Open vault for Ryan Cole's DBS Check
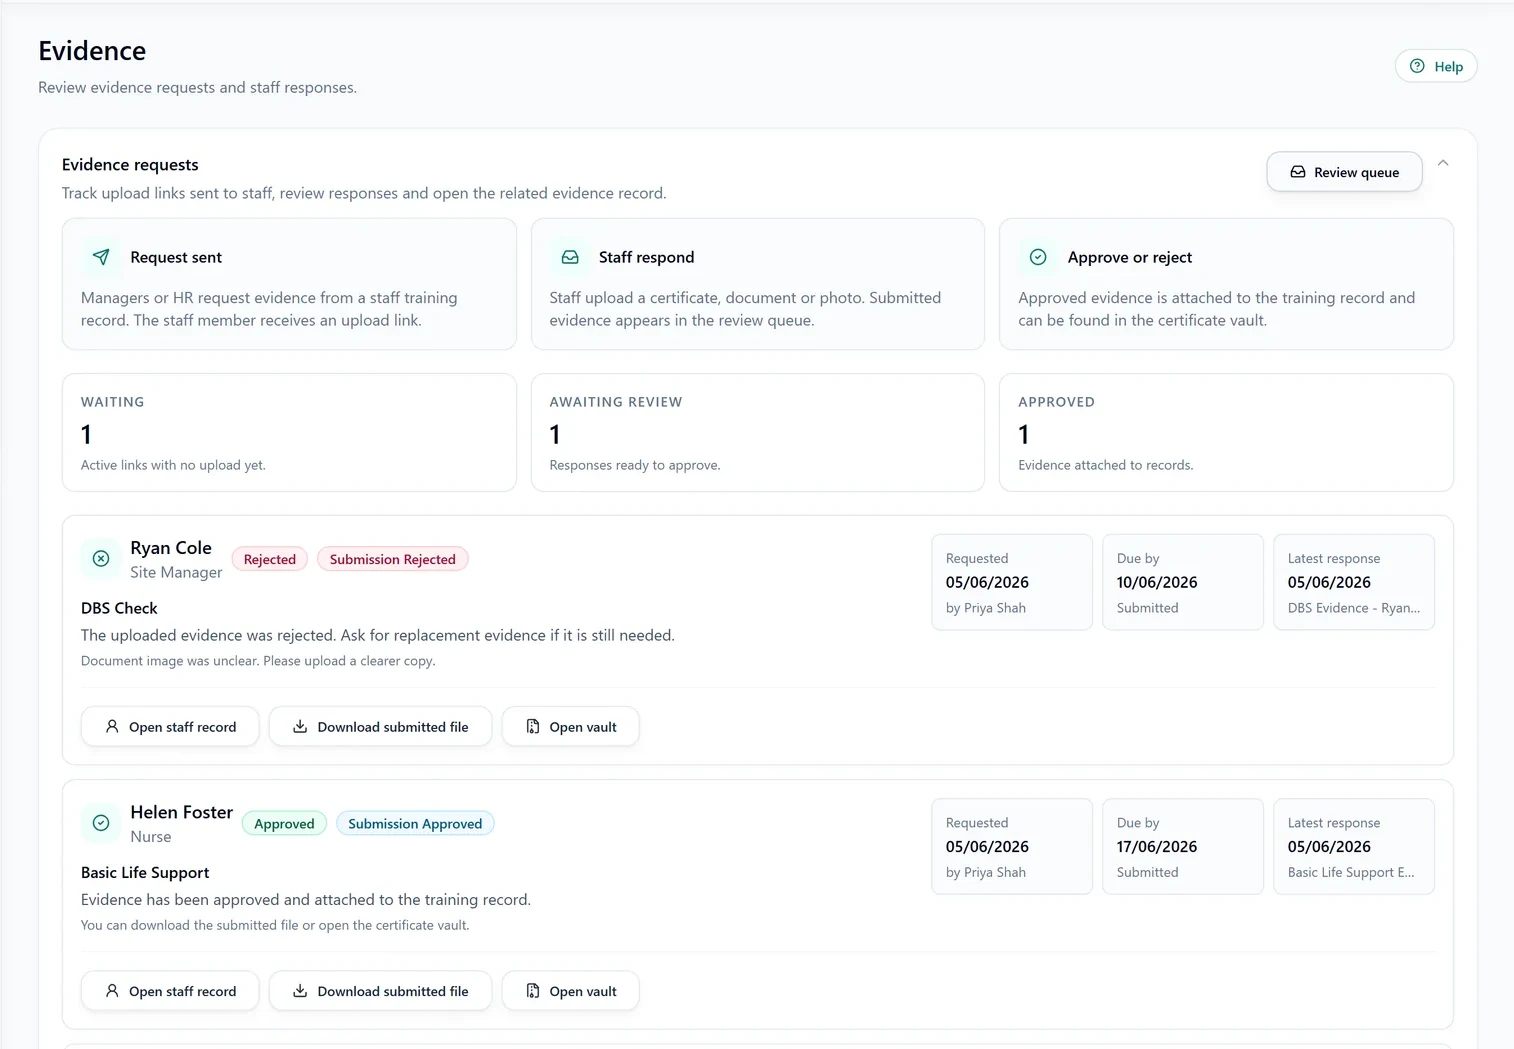This screenshot has height=1049, width=1514. (x=570, y=727)
